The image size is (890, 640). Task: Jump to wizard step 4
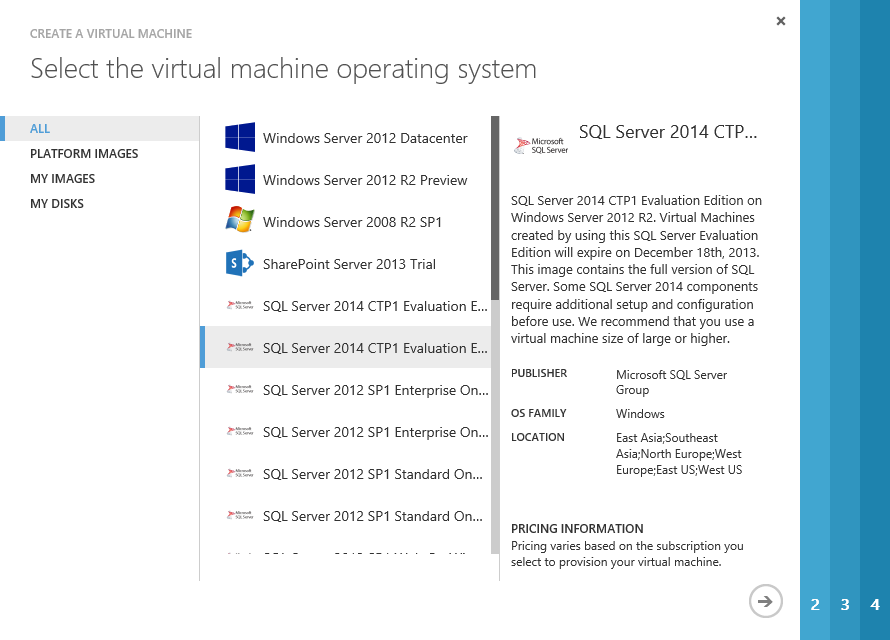coord(875,604)
